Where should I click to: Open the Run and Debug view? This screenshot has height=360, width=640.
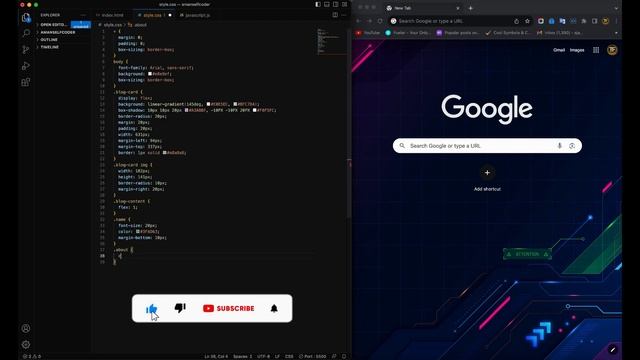[x=26, y=66]
